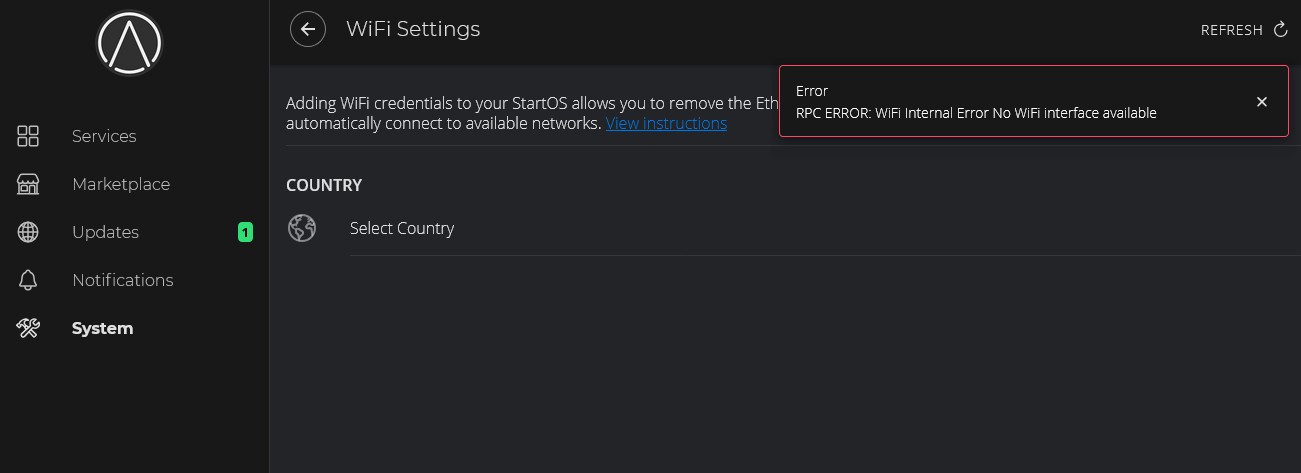Click the back arrow beside WiFi Settings

point(308,29)
